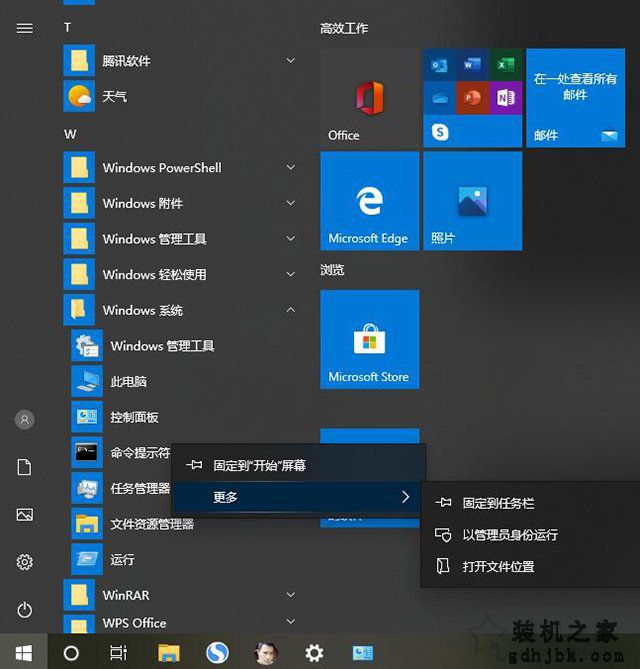Open Control Panel icon on taskbar
Viewport: 640px width, 669px height.
(363, 653)
